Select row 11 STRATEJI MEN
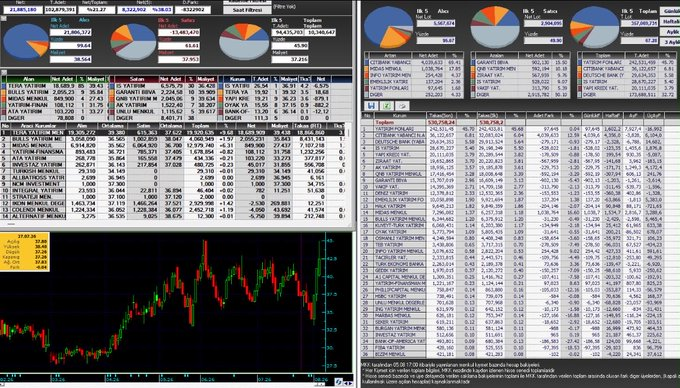Screen dimensions: 680x388 pyautogui.click(x=173, y=197)
